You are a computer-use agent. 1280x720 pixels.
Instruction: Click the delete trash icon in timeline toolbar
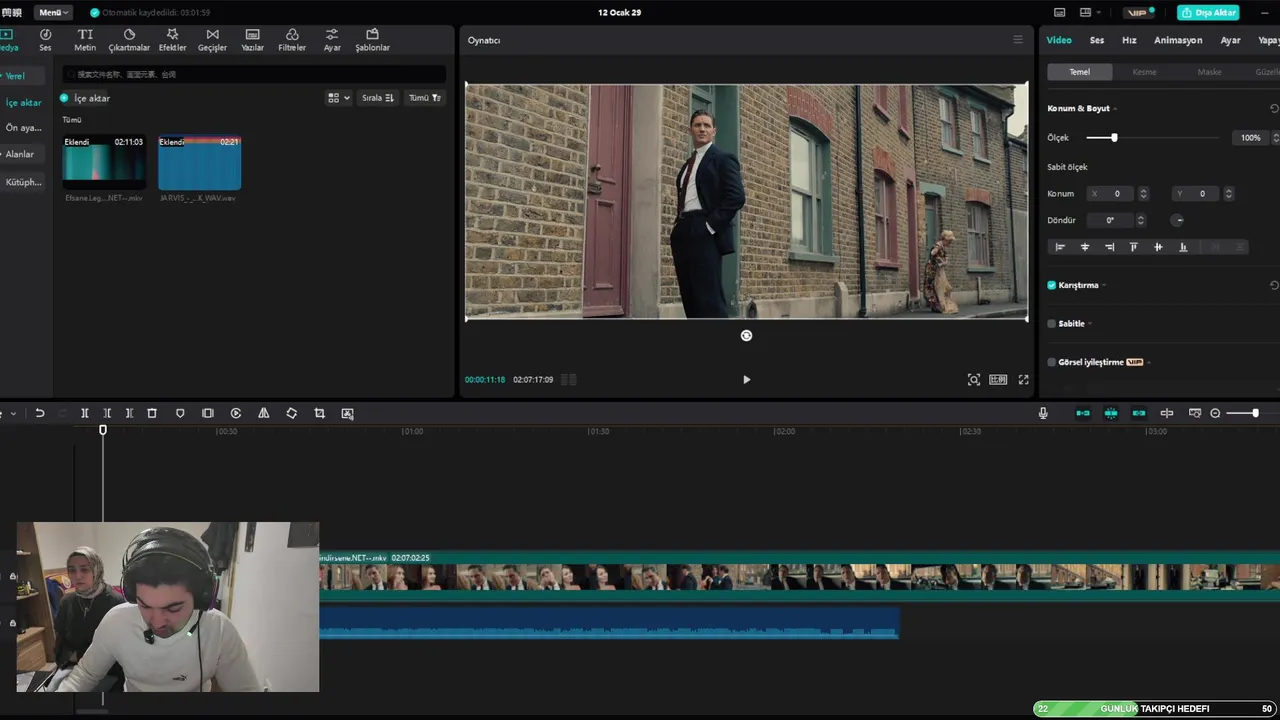point(152,413)
